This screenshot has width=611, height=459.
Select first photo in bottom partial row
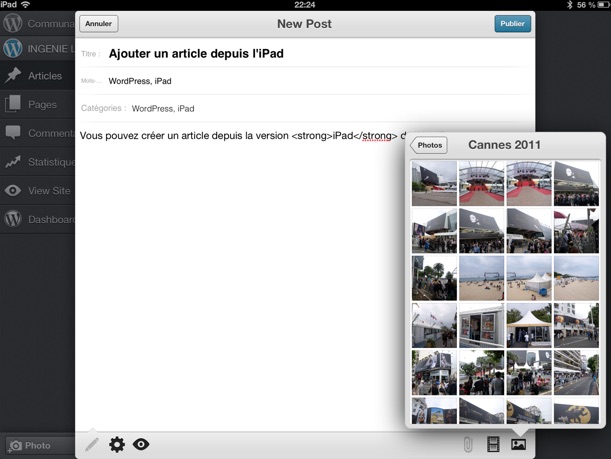pos(434,411)
